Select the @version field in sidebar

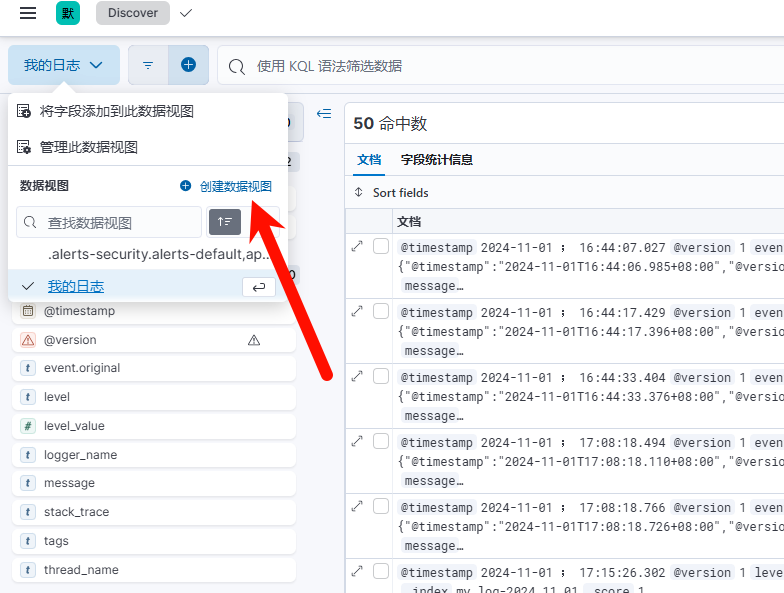pyautogui.click(x=154, y=340)
